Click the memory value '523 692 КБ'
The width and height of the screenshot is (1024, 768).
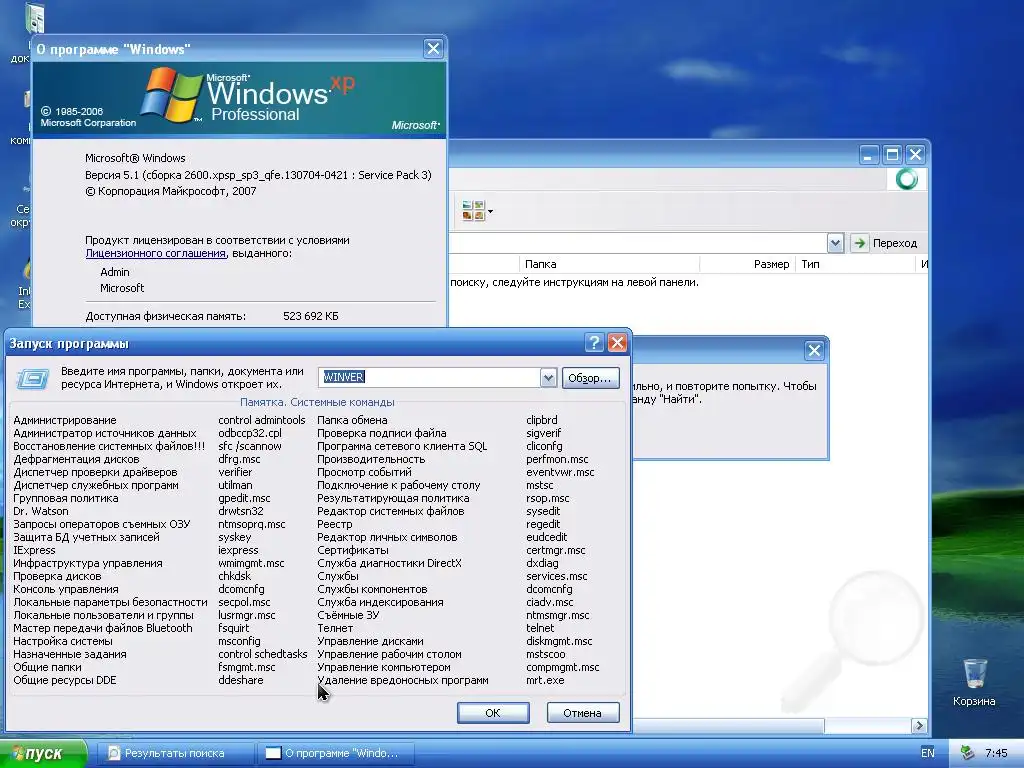click(x=311, y=316)
